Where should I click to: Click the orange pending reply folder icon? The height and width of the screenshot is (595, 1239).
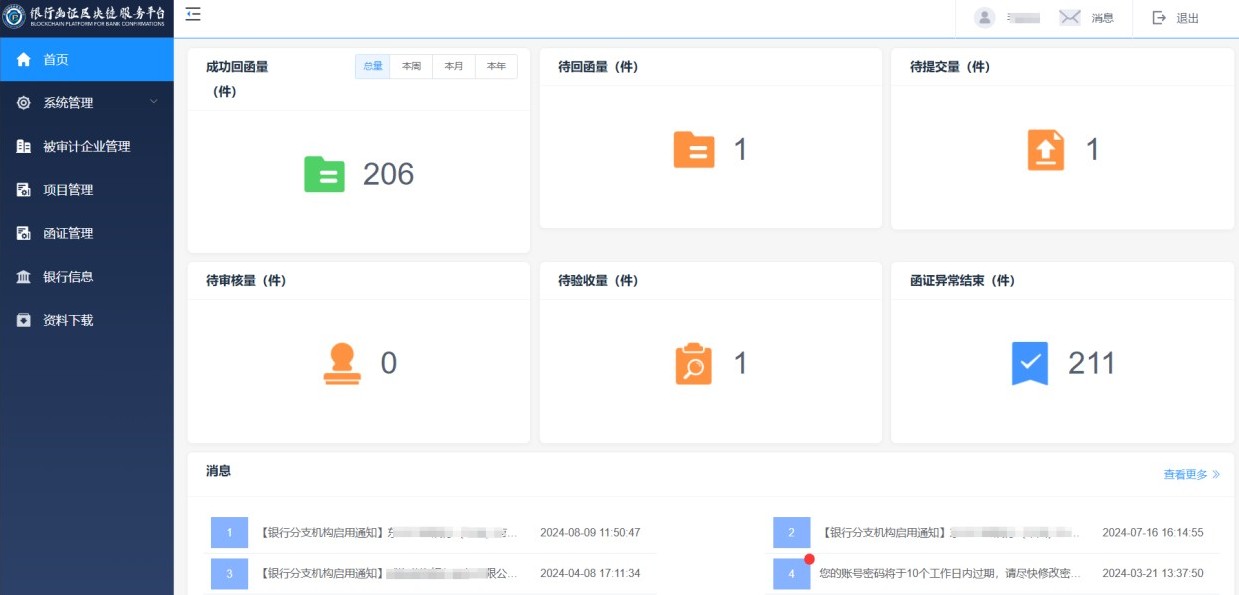point(694,150)
